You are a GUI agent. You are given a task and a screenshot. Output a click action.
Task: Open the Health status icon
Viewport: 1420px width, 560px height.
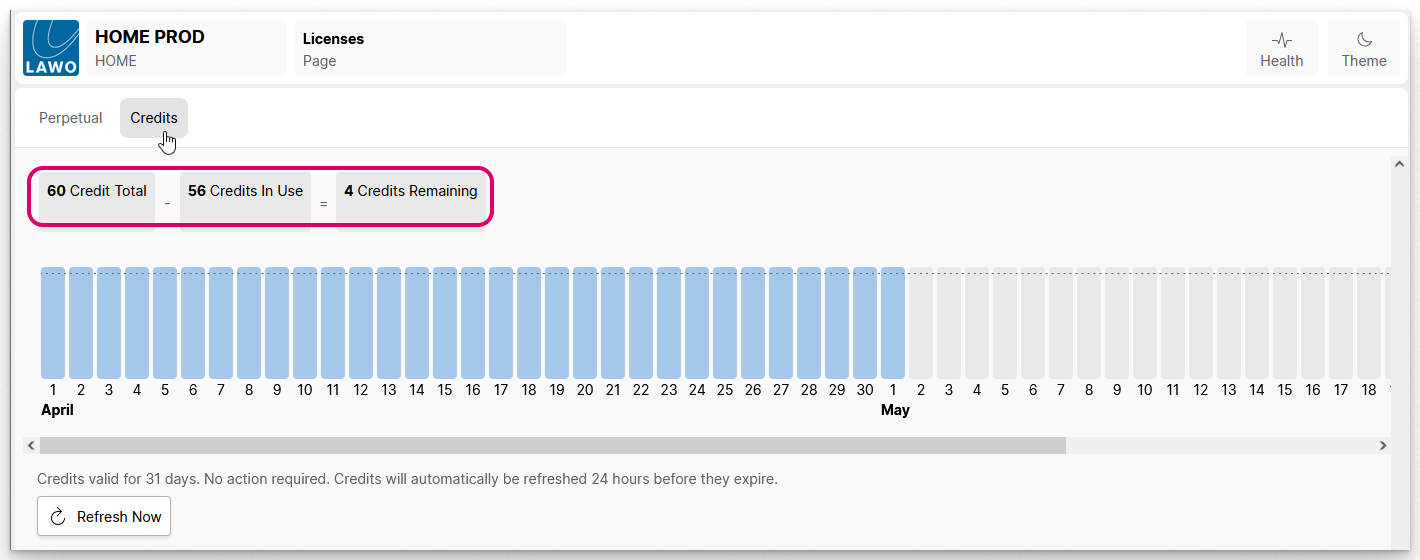1281,40
